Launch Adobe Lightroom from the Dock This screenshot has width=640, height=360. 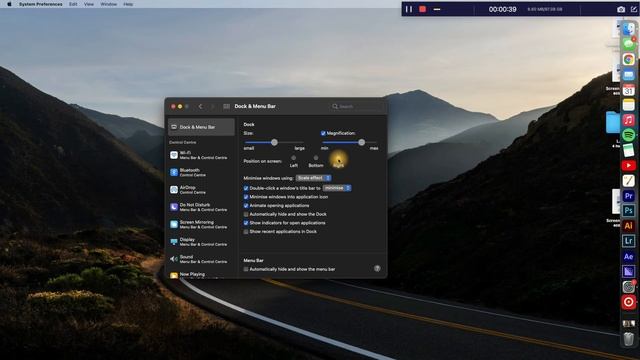[629, 241]
